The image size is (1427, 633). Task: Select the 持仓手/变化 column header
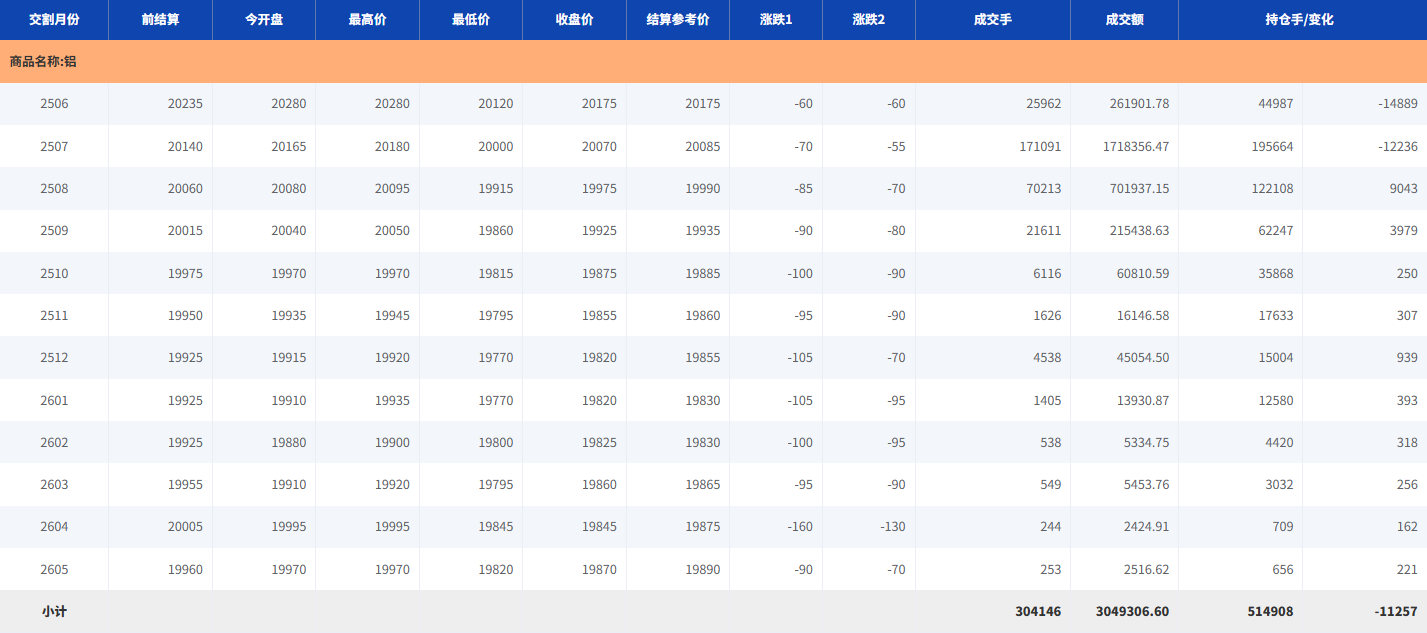tap(1300, 20)
